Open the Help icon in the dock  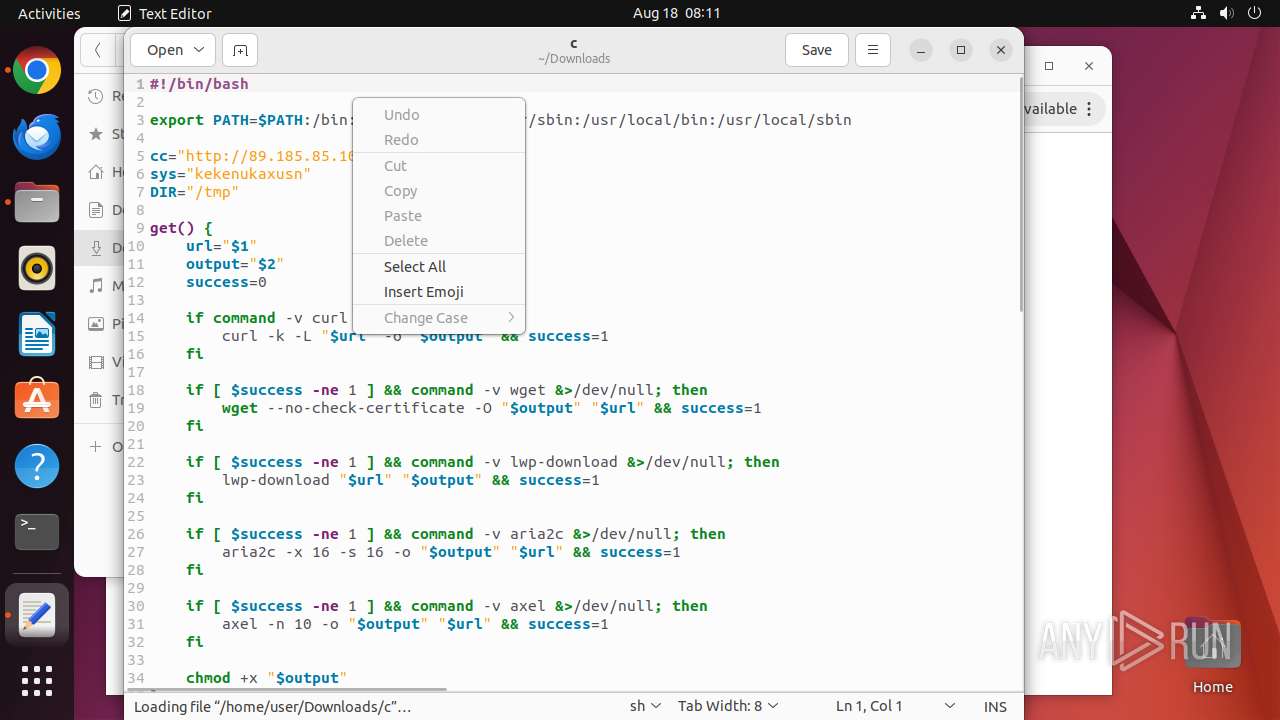tap(37, 467)
